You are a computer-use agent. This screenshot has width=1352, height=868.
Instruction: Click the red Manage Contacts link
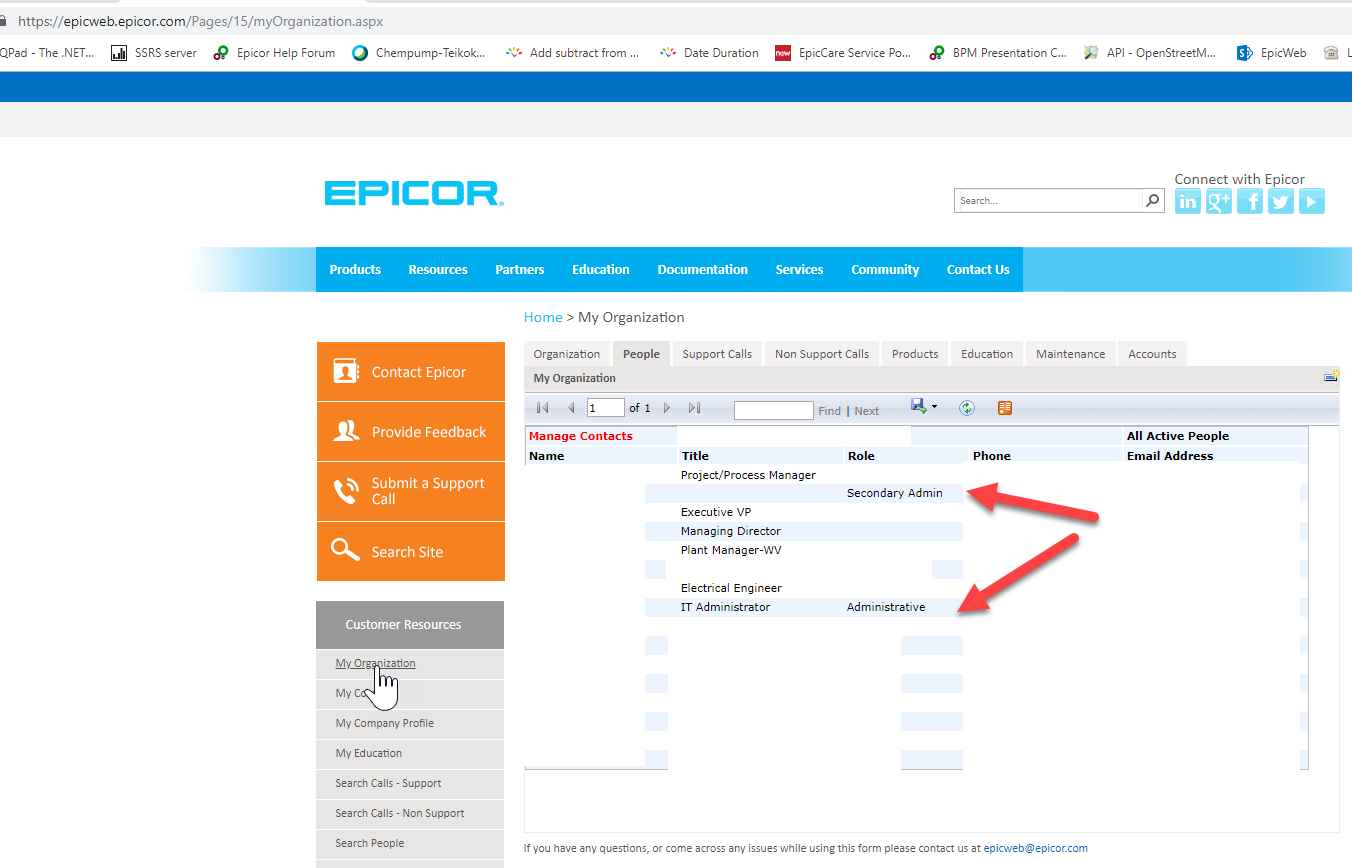pos(581,436)
